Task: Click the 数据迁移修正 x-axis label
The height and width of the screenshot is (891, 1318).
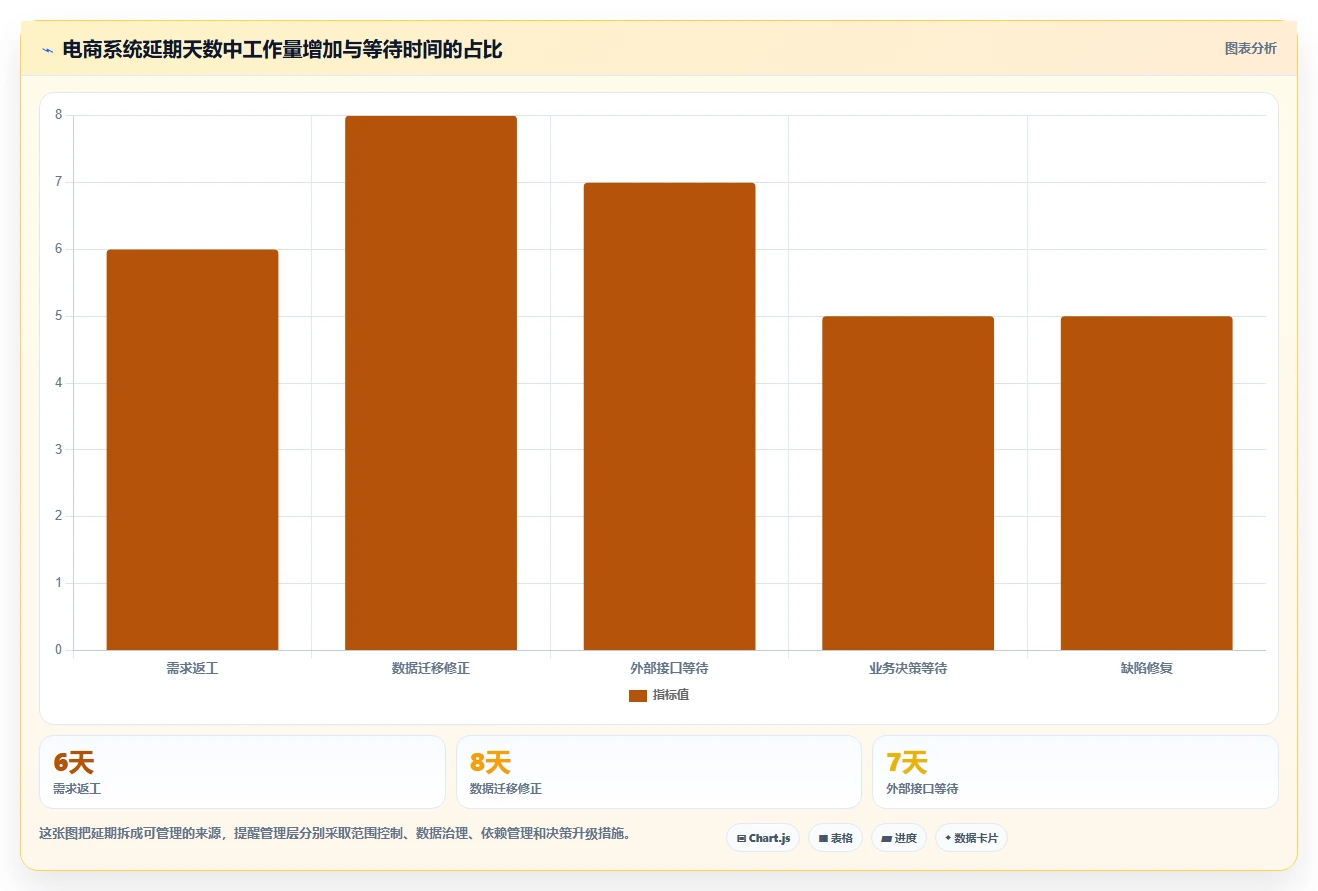Action: click(431, 668)
